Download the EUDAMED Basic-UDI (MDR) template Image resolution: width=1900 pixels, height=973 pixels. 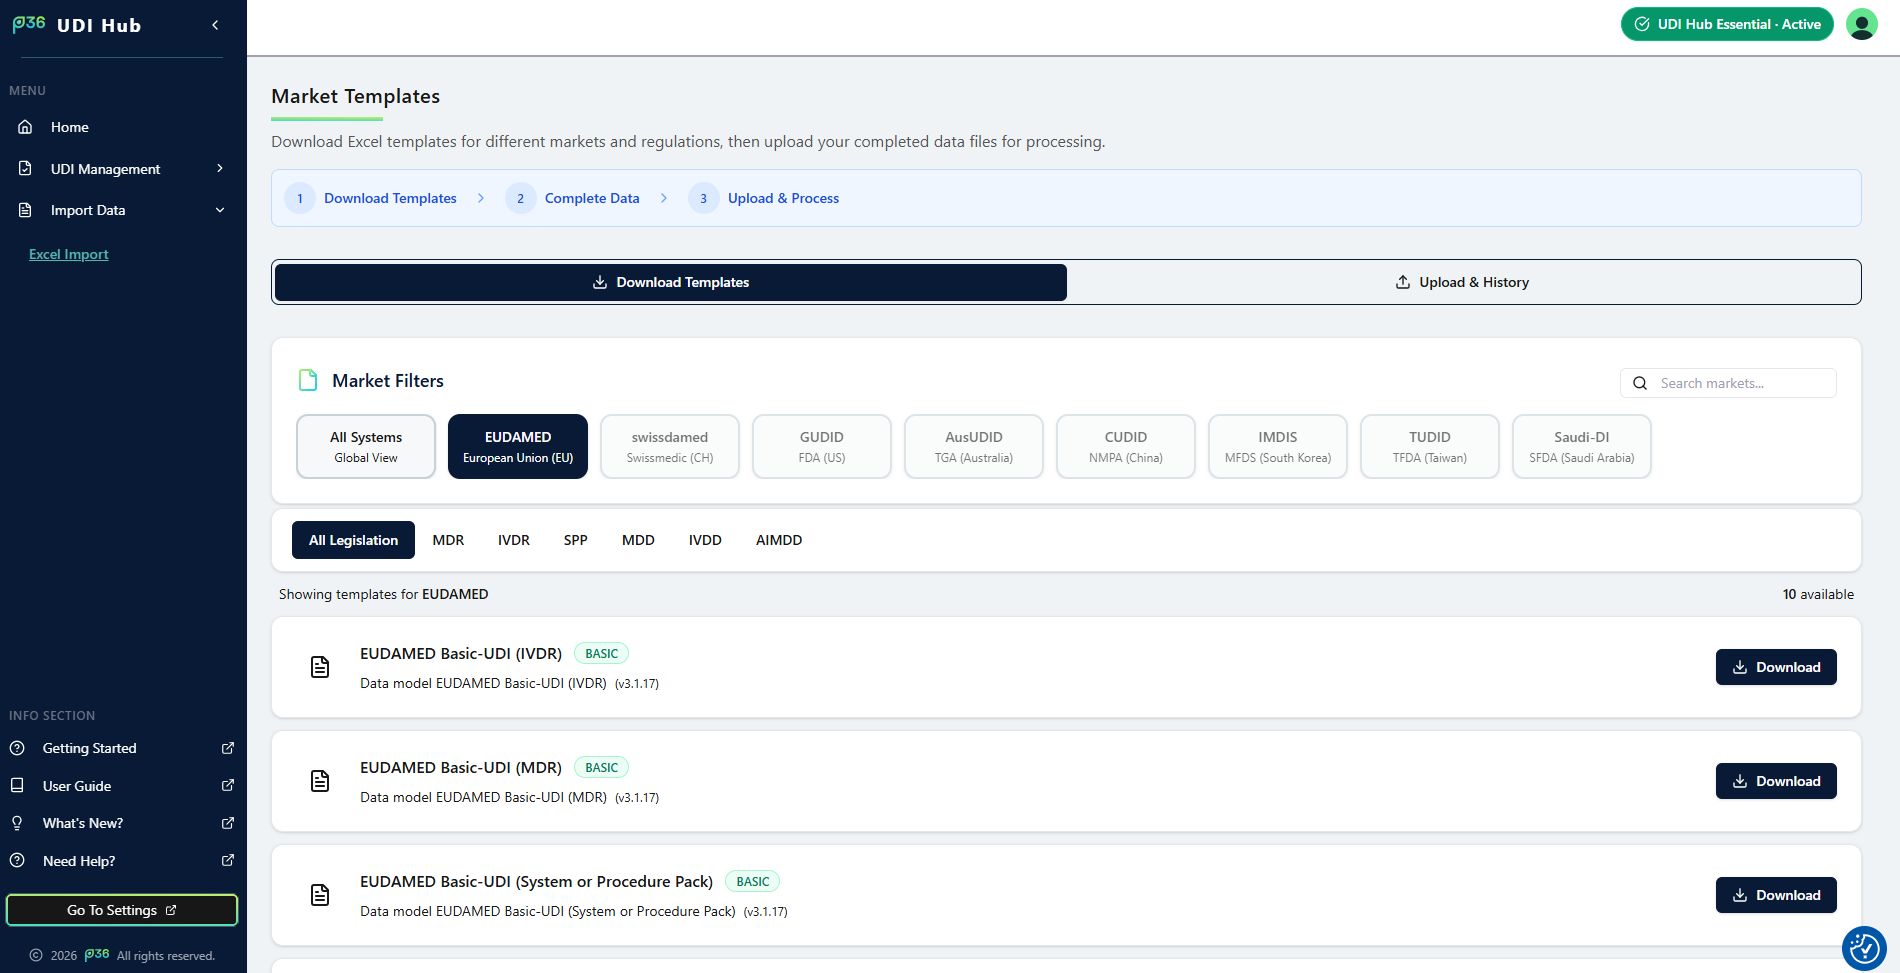(x=1776, y=781)
